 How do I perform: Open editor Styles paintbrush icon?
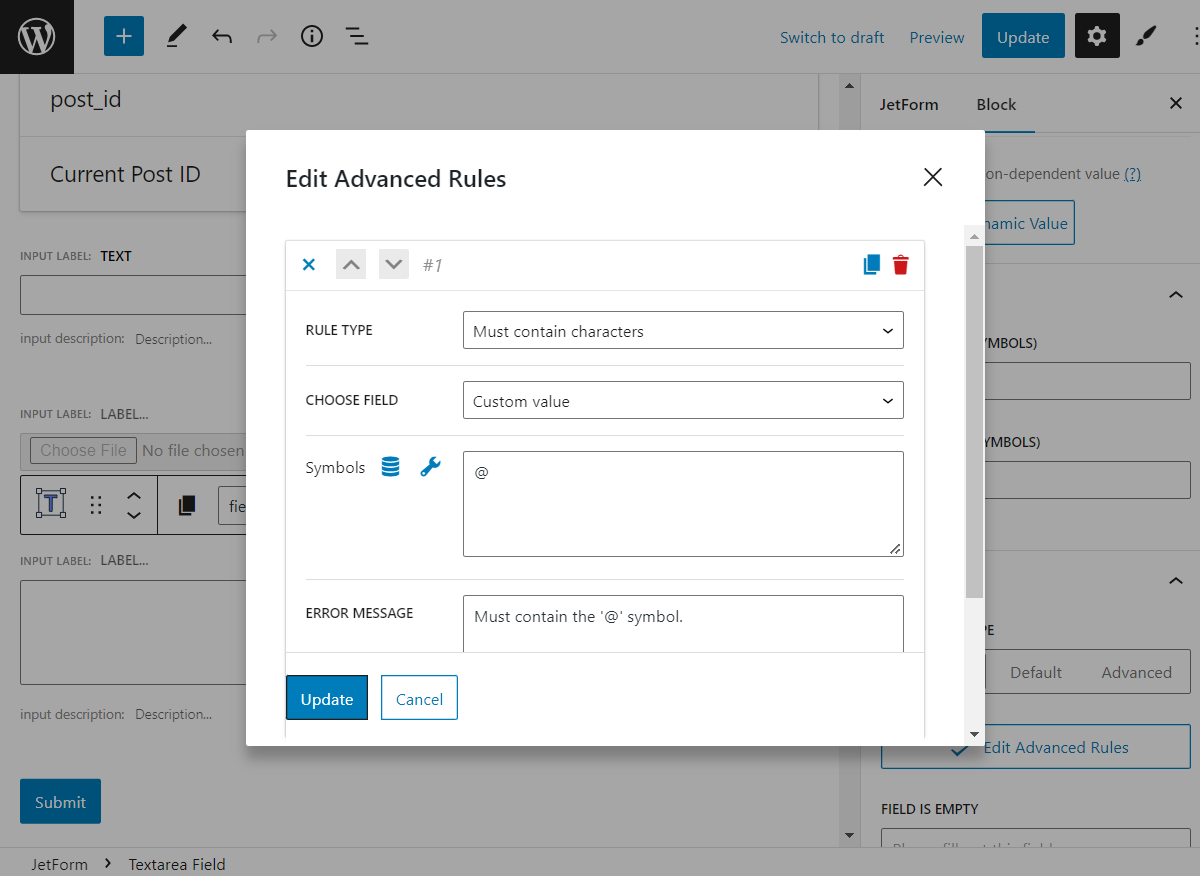[1146, 36]
